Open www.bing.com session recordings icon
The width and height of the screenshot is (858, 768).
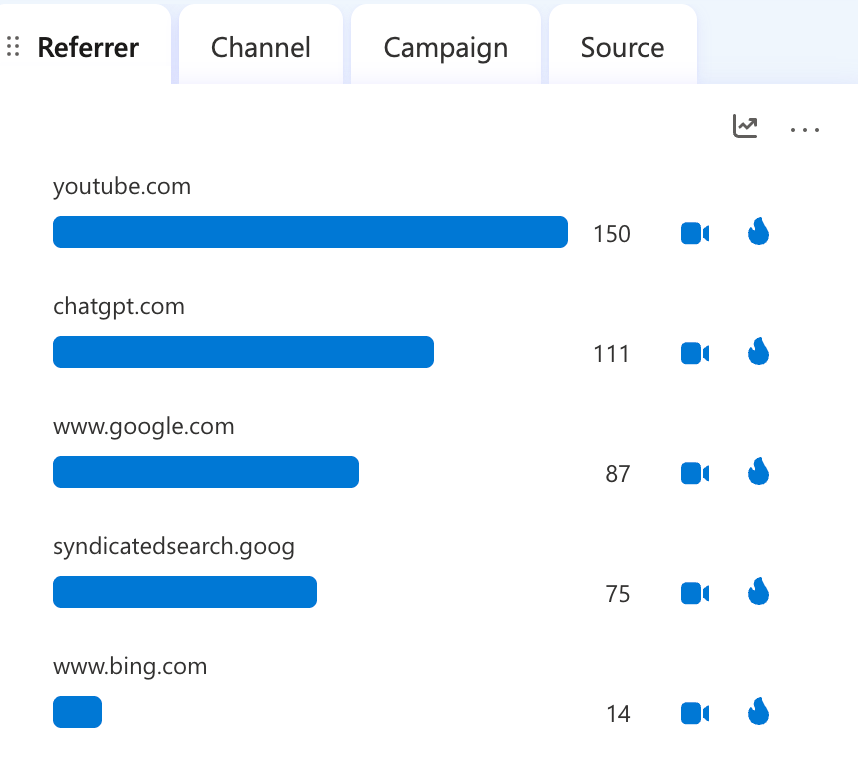(695, 713)
